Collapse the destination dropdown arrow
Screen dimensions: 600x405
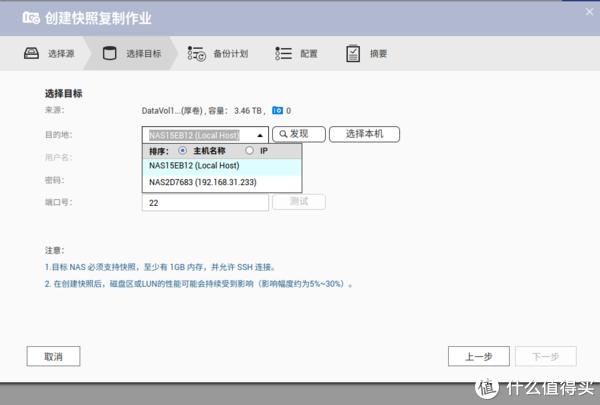pyautogui.click(x=260, y=135)
